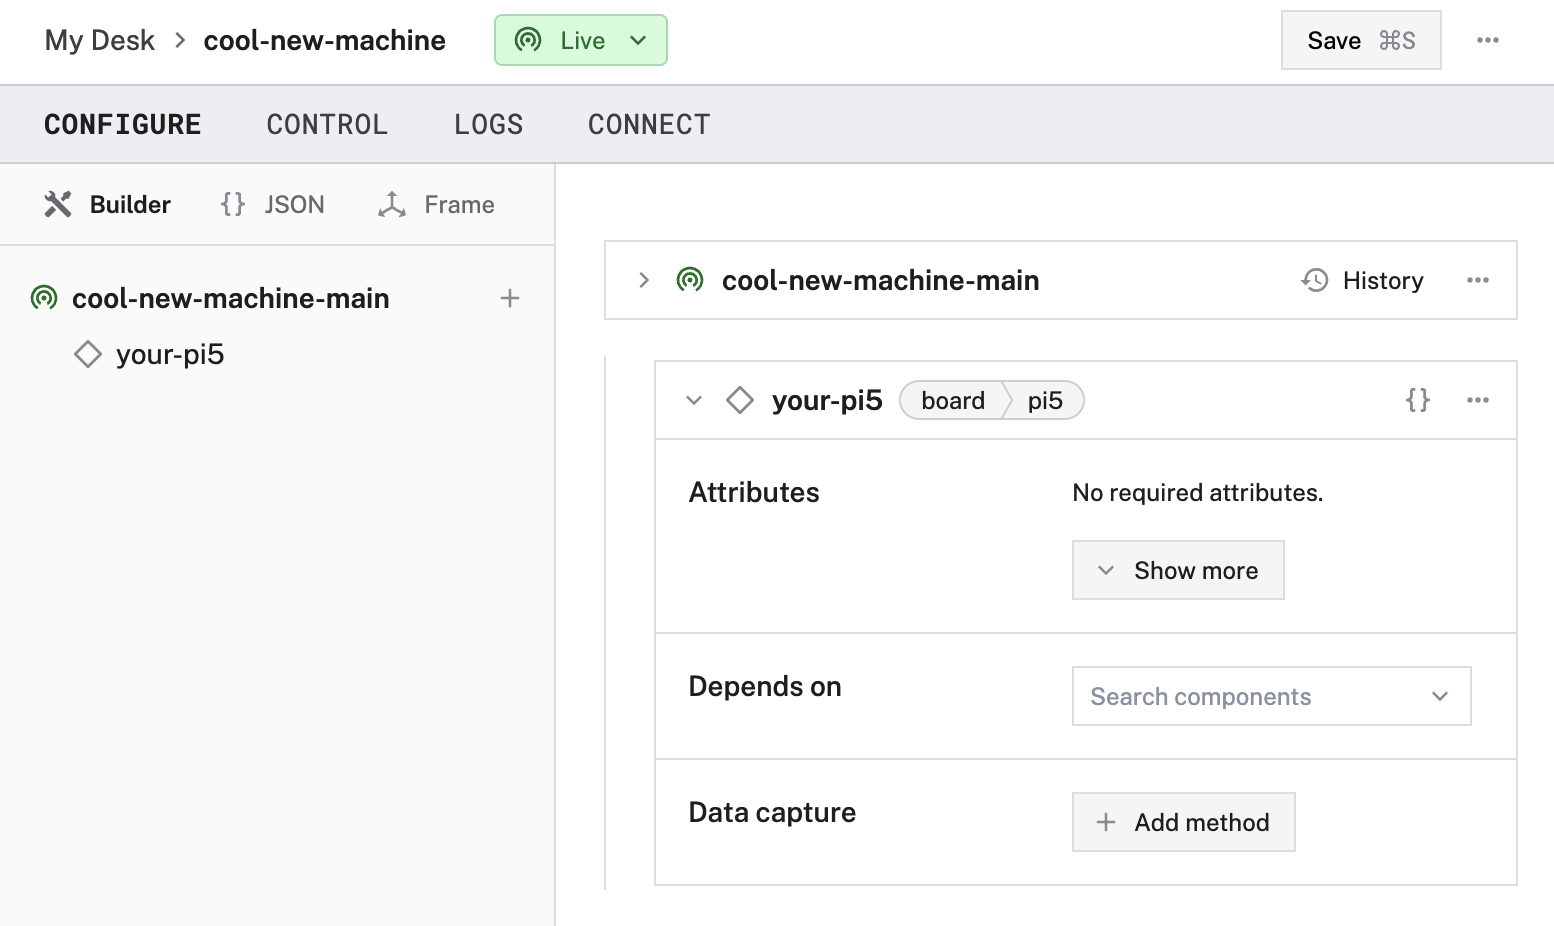Open the Live status dropdown

[x=580, y=40]
